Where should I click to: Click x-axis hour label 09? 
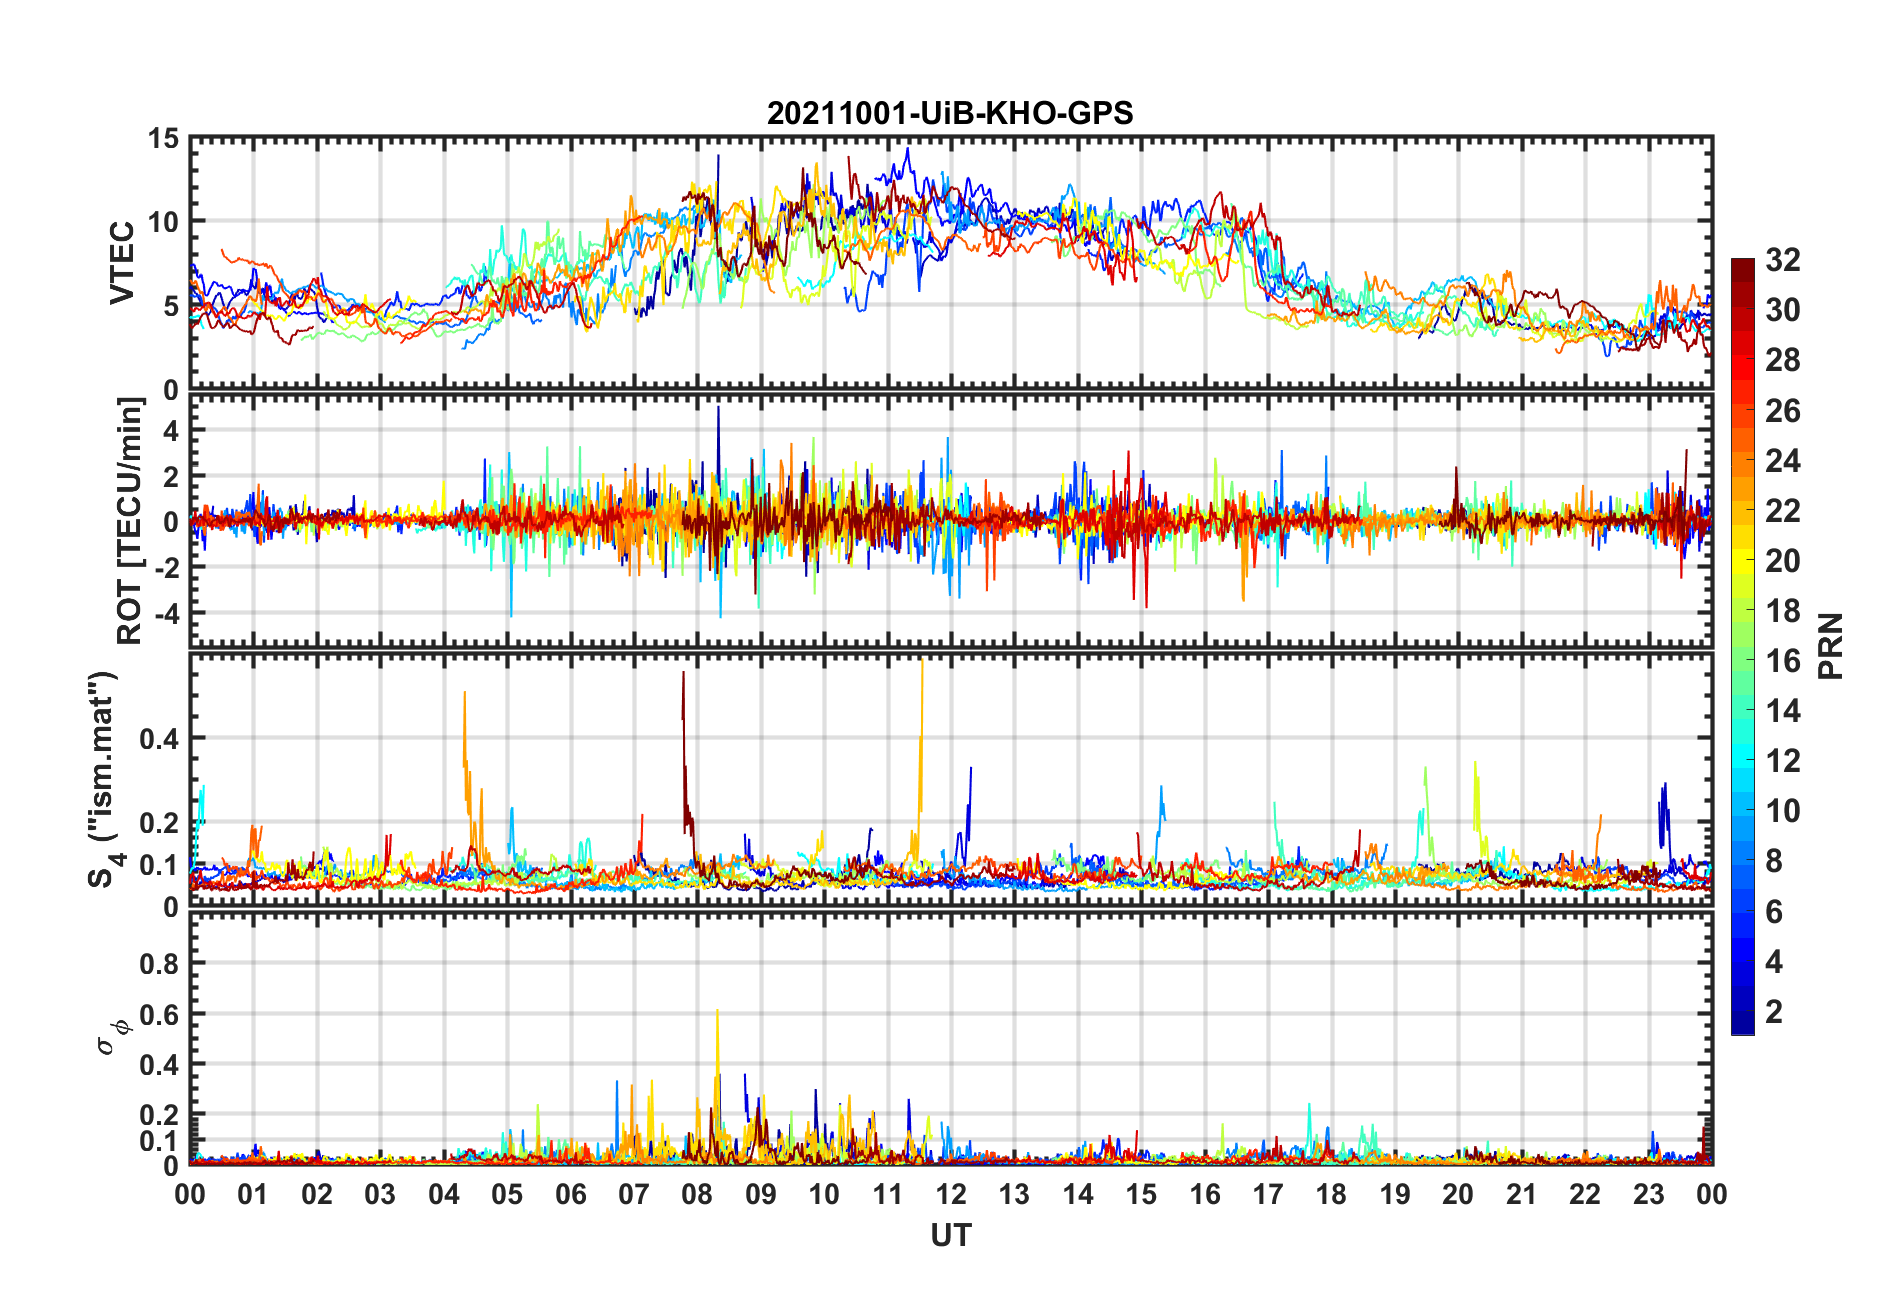[x=761, y=1194]
